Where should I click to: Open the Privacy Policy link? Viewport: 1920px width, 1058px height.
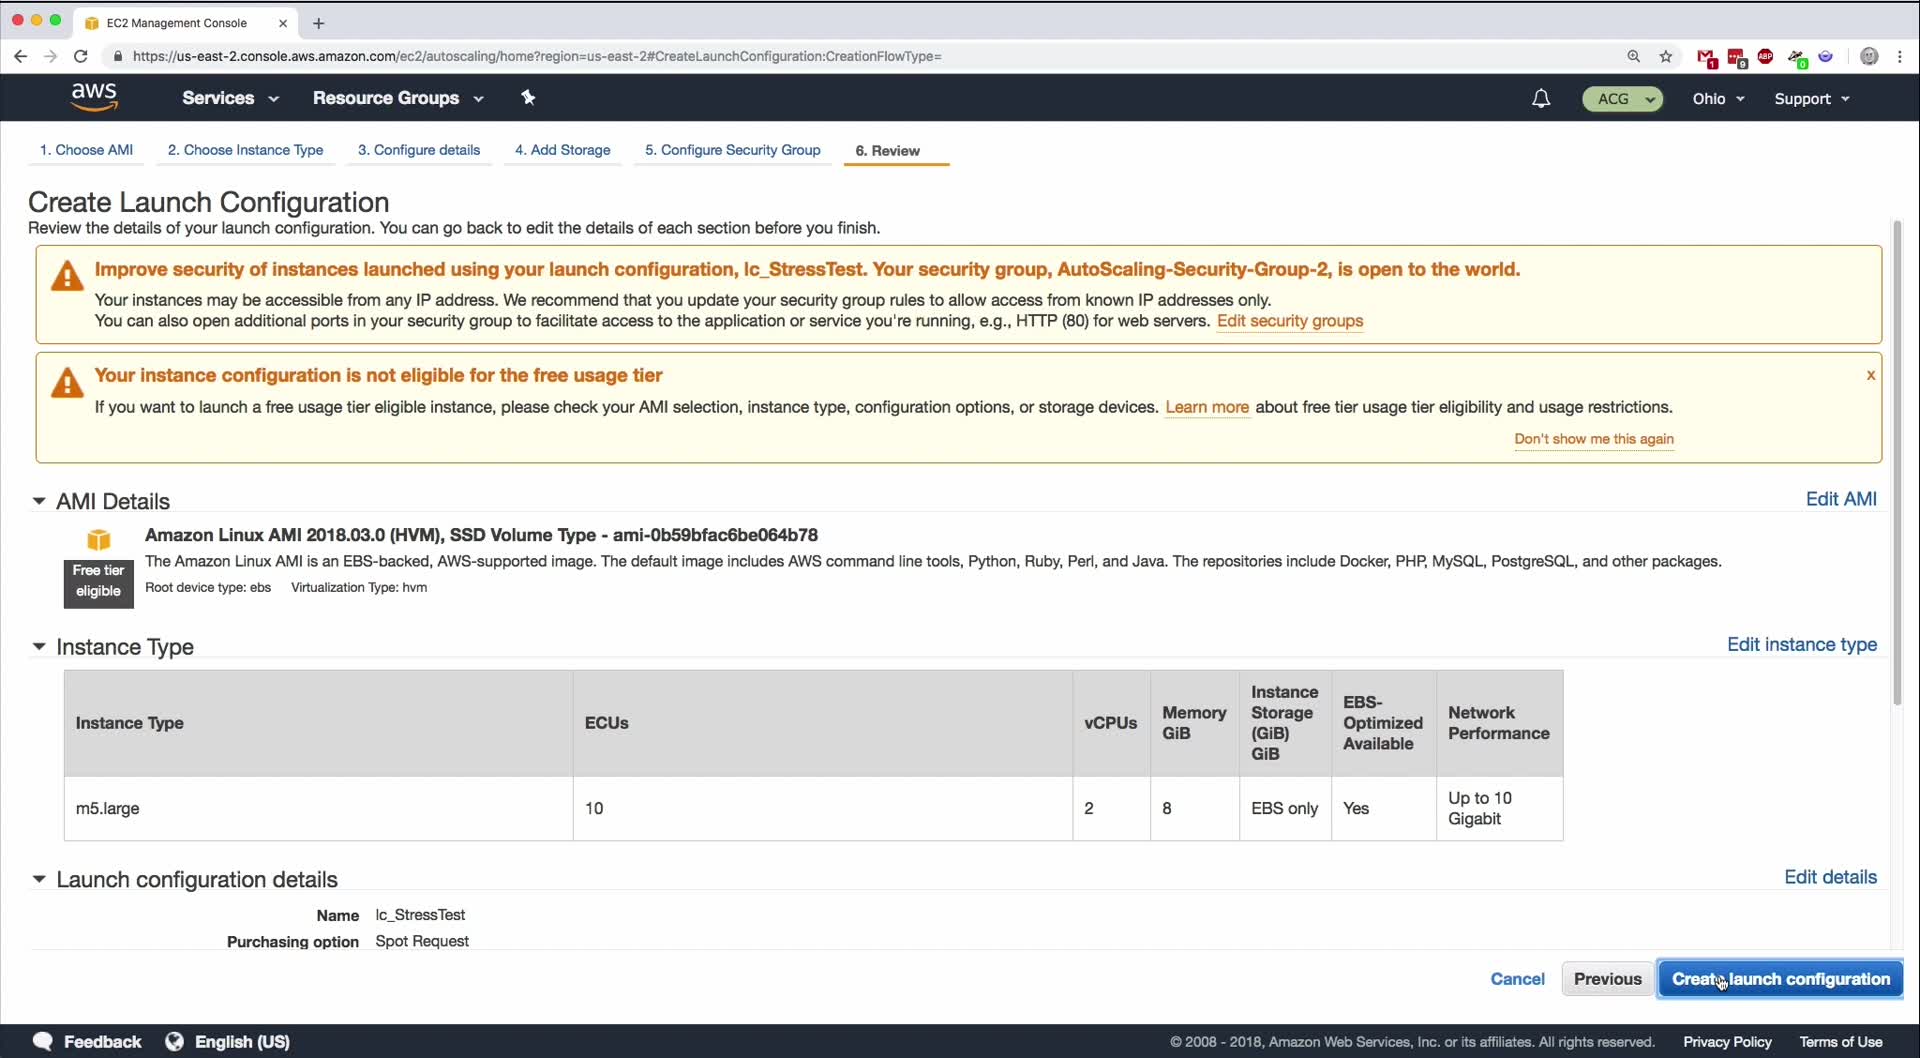1727,1042
